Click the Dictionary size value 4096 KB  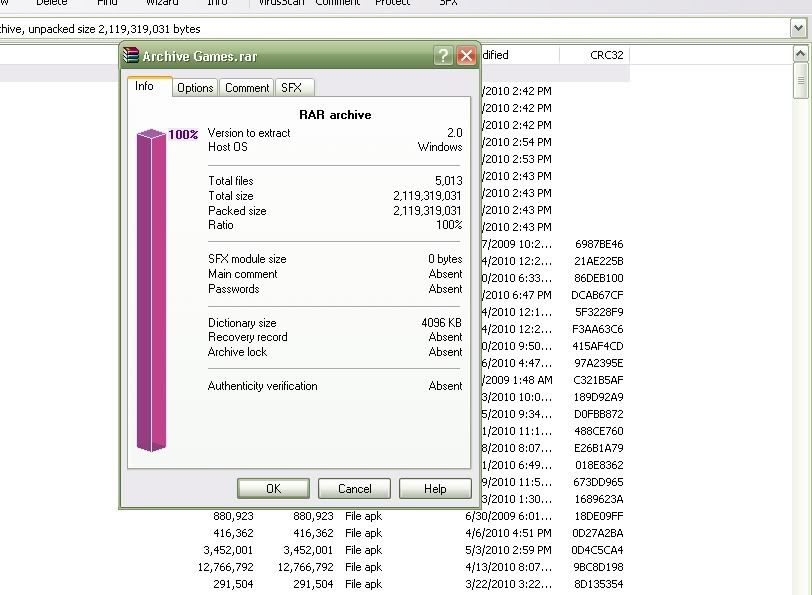pos(441,323)
